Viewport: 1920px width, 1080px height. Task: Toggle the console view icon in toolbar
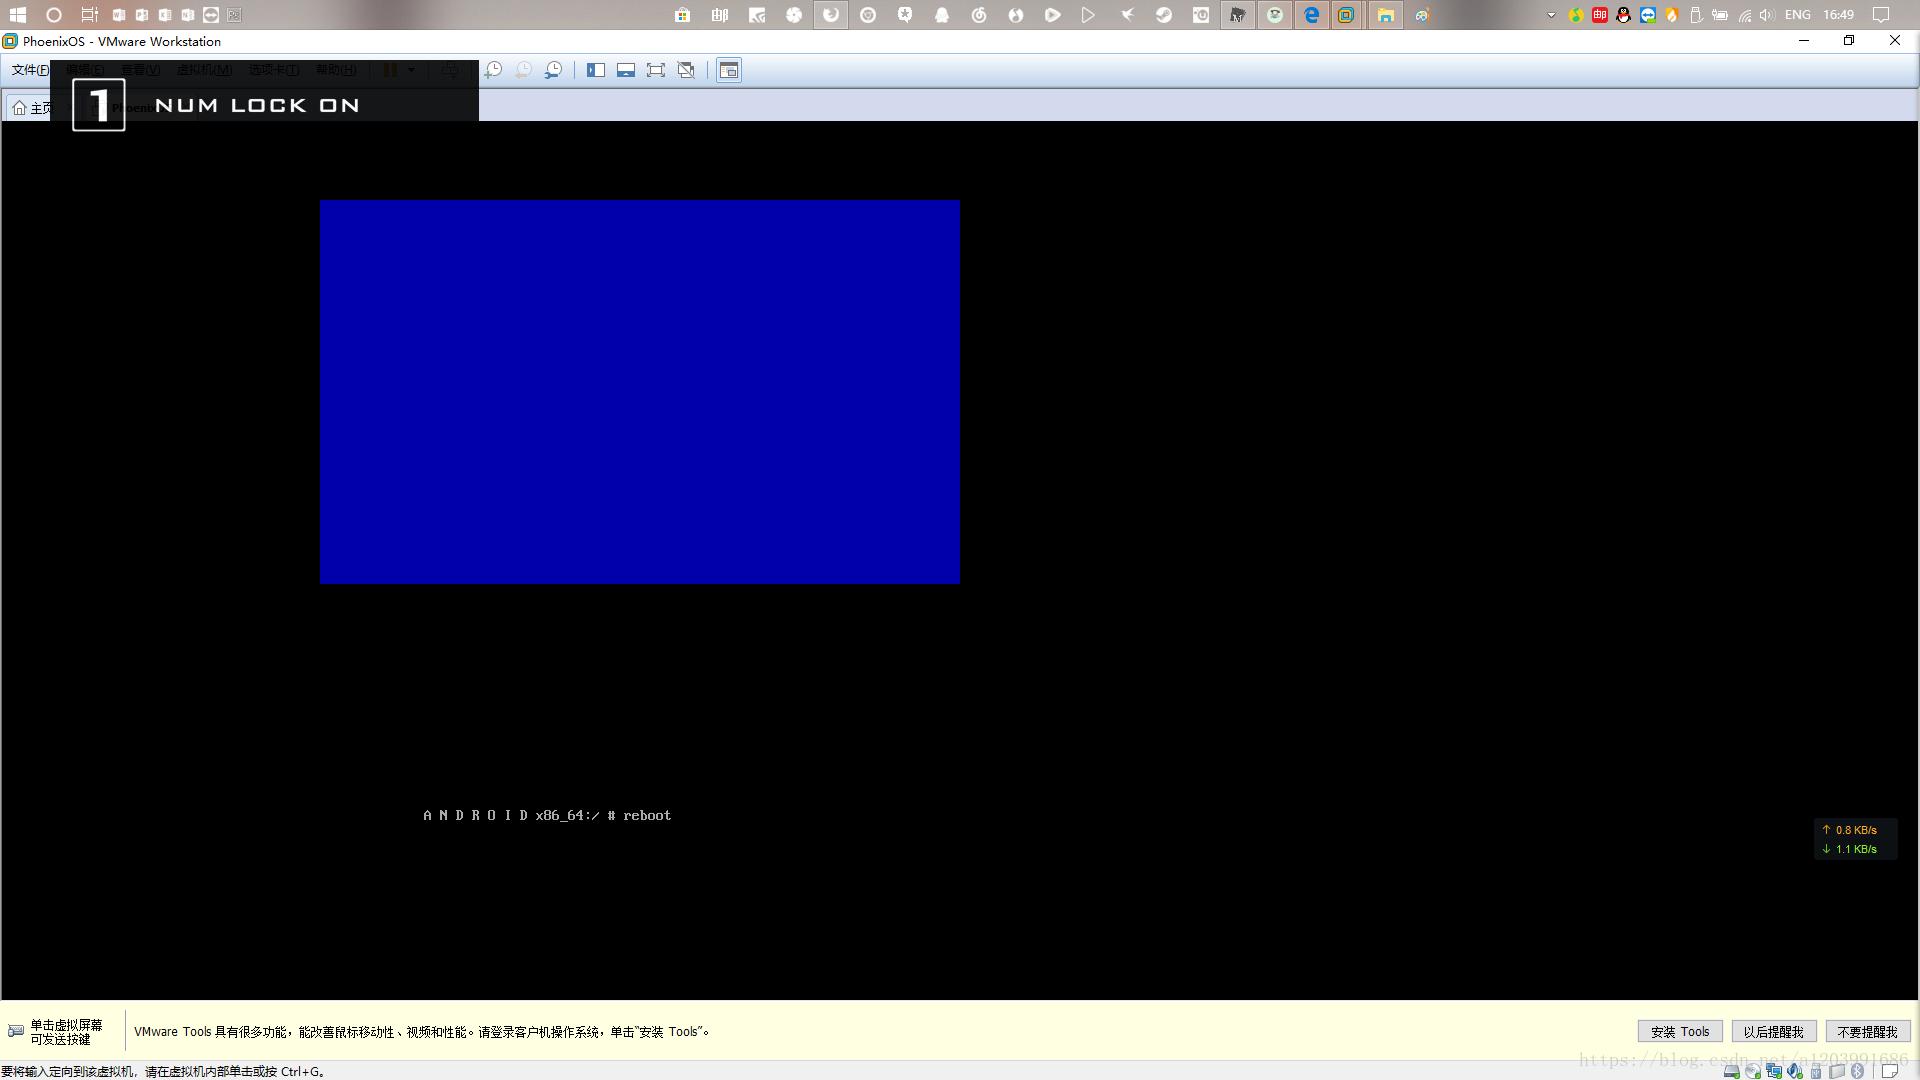[729, 70]
